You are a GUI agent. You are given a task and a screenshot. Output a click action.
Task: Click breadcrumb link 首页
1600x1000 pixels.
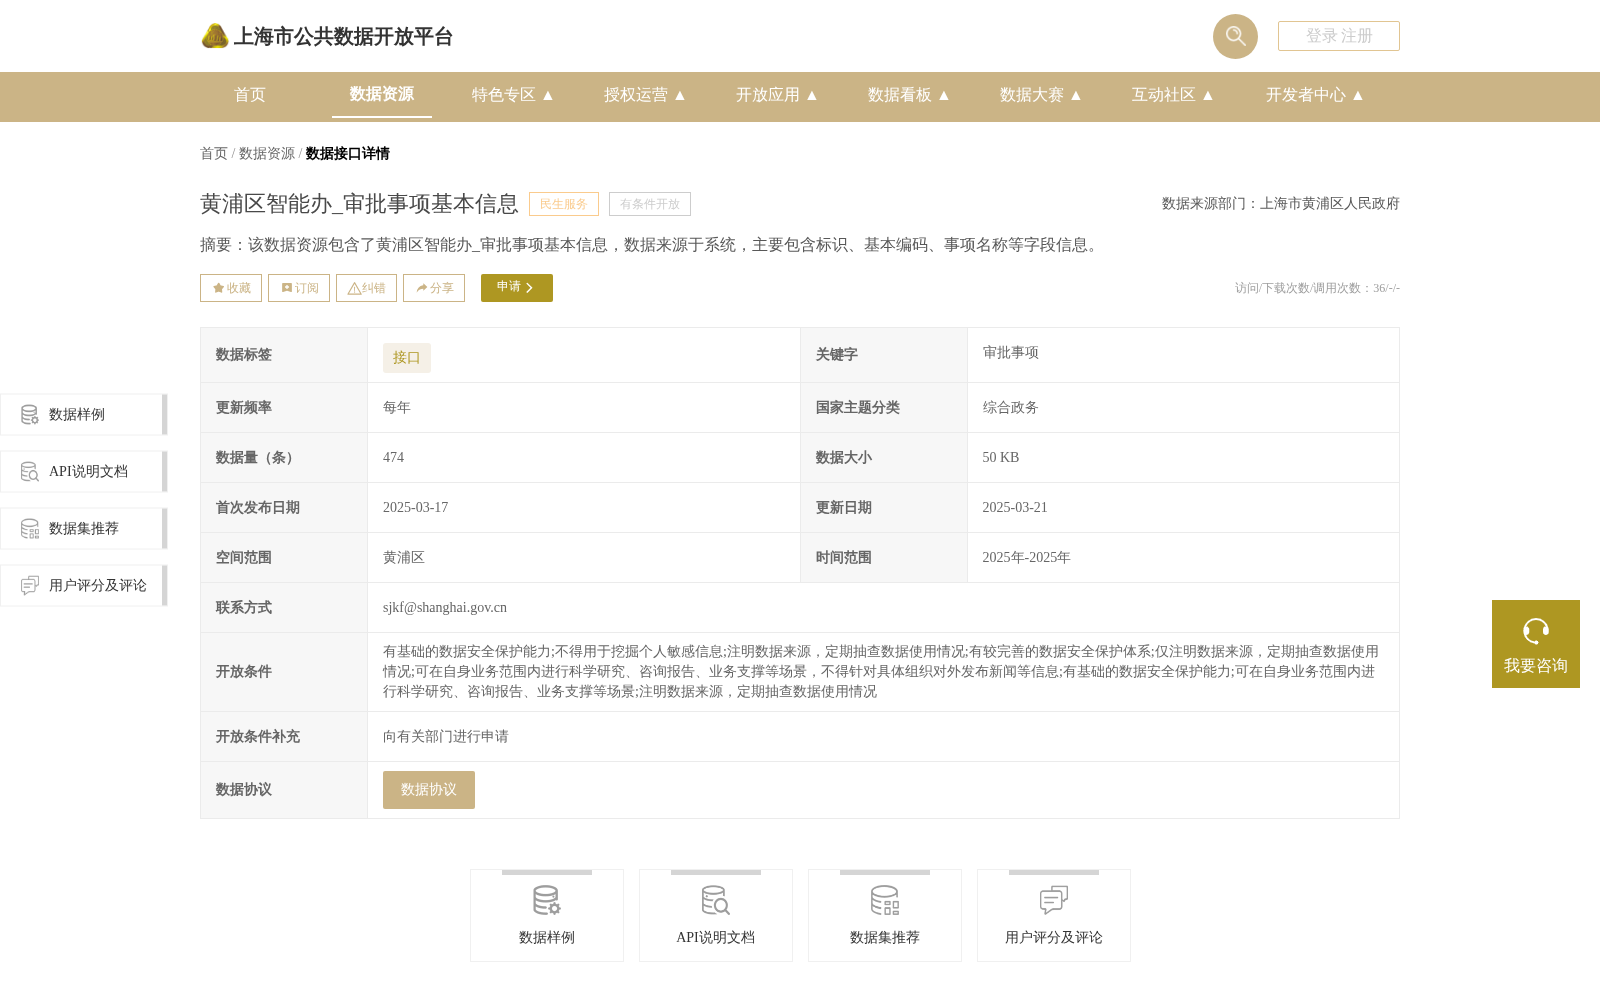coord(214,154)
